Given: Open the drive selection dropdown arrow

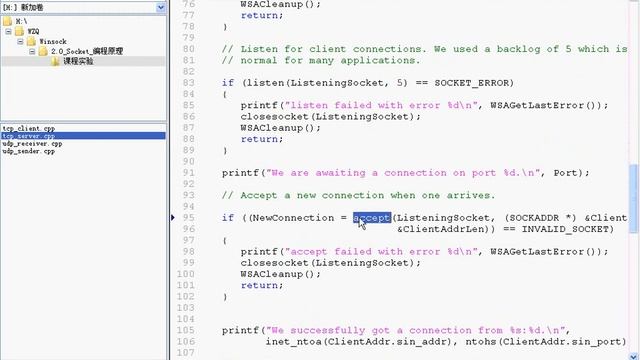Looking at the screenshot, I should [x=160, y=7].
